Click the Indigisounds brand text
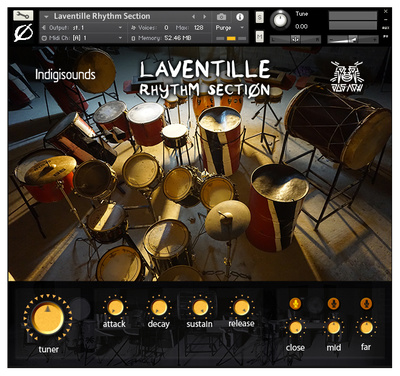The height and width of the screenshot is (376, 400). tap(65, 74)
